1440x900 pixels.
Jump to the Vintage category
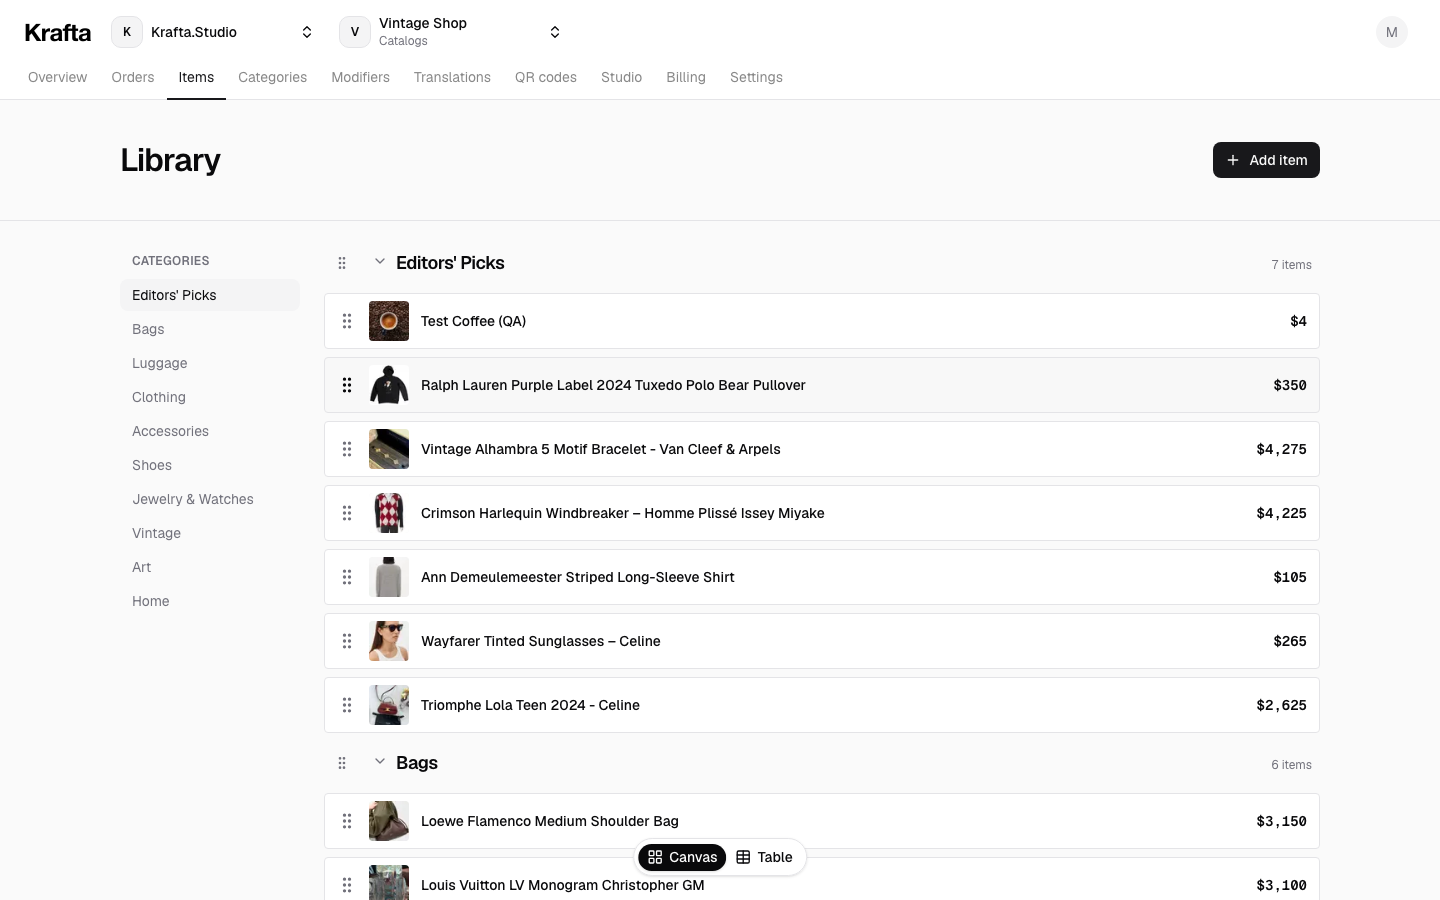tap(210, 533)
